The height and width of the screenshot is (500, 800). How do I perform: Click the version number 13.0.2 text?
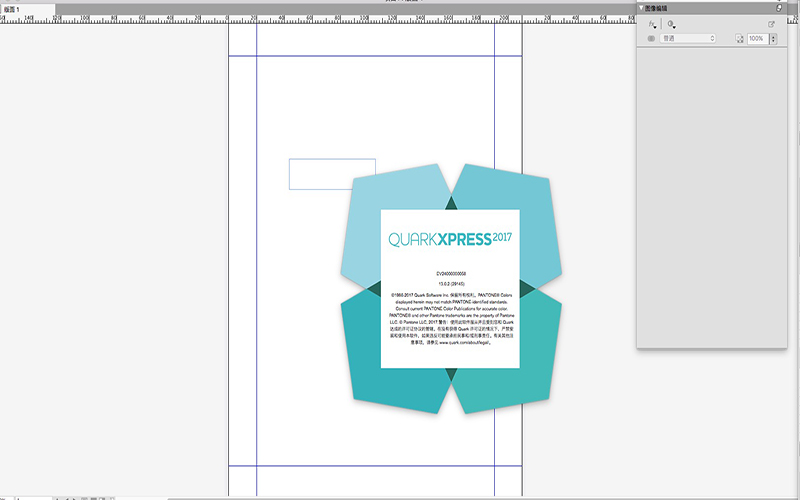(x=451, y=284)
